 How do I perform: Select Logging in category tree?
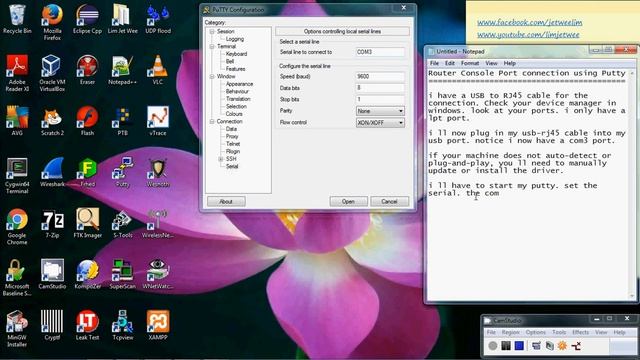pyautogui.click(x=235, y=39)
